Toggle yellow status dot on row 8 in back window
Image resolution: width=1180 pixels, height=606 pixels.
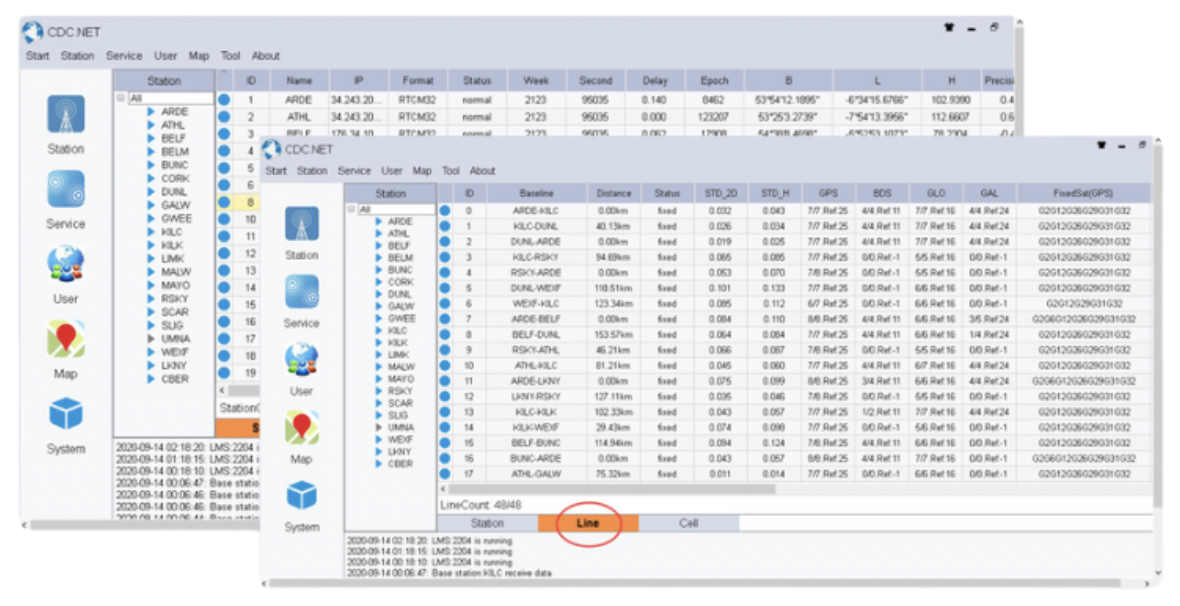point(224,201)
